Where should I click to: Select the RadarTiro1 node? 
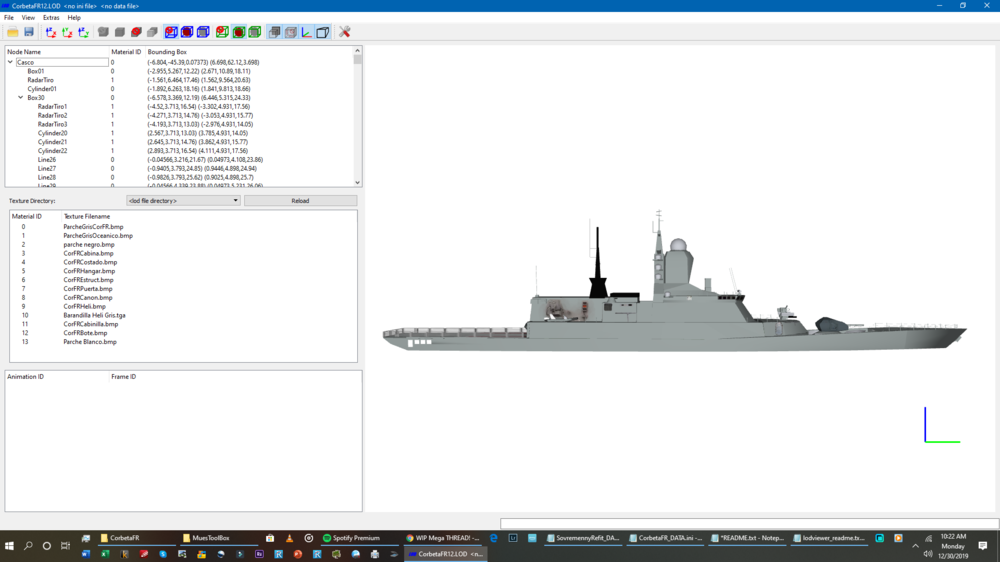pyautogui.click(x=52, y=107)
